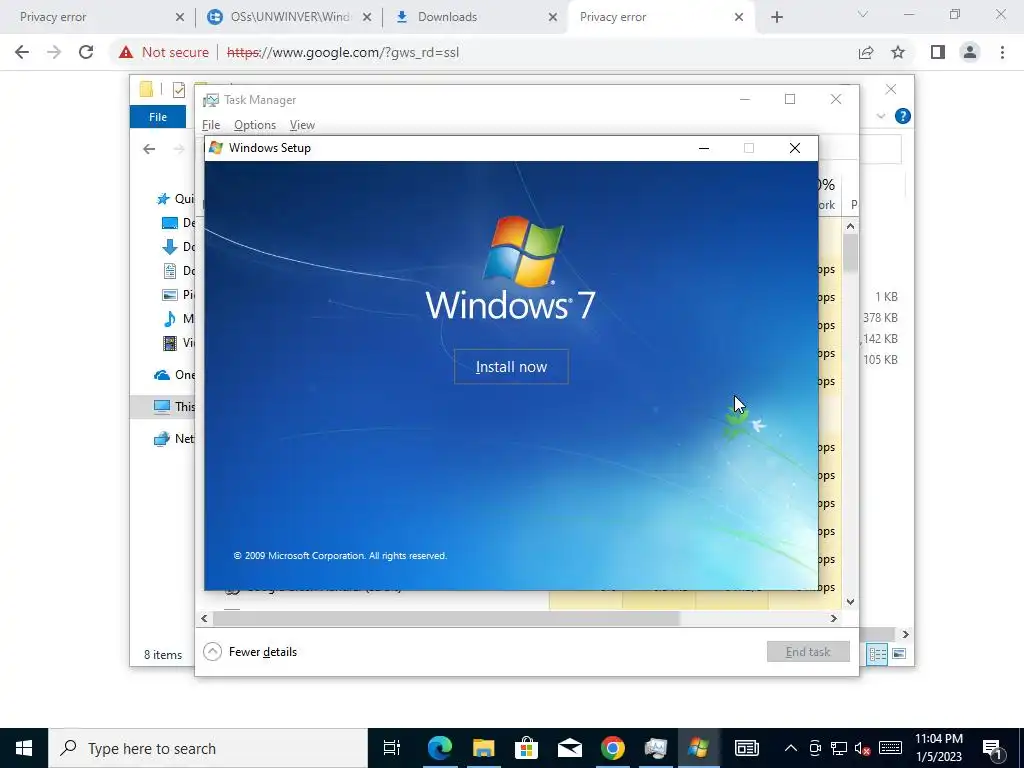Open Windows Setup taskbar icon
1024x768 pixels.
tap(698, 748)
